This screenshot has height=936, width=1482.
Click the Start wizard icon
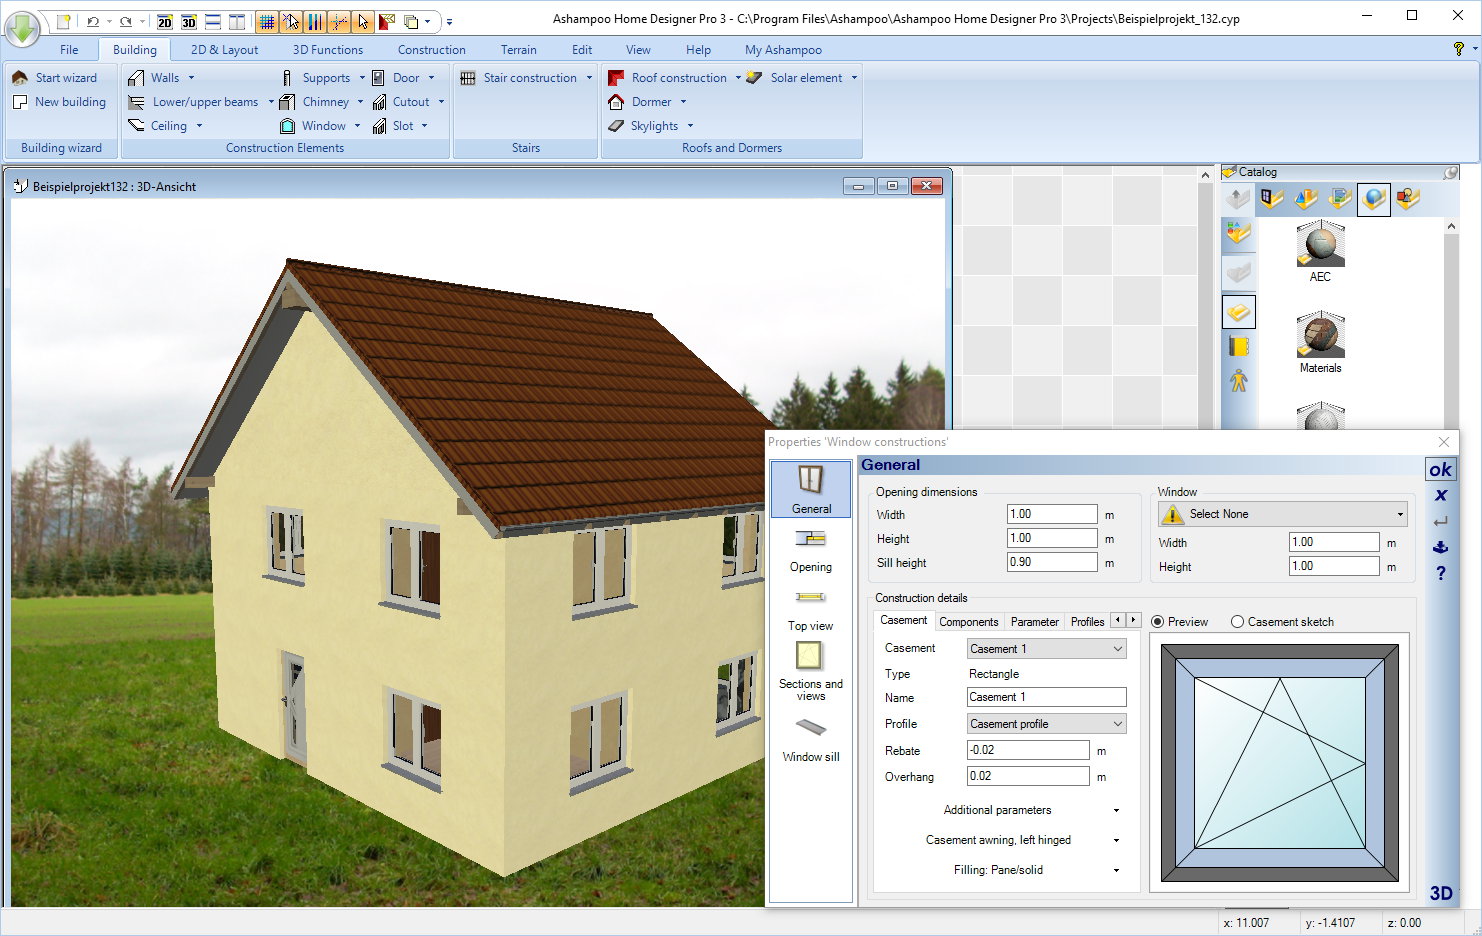click(x=20, y=78)
